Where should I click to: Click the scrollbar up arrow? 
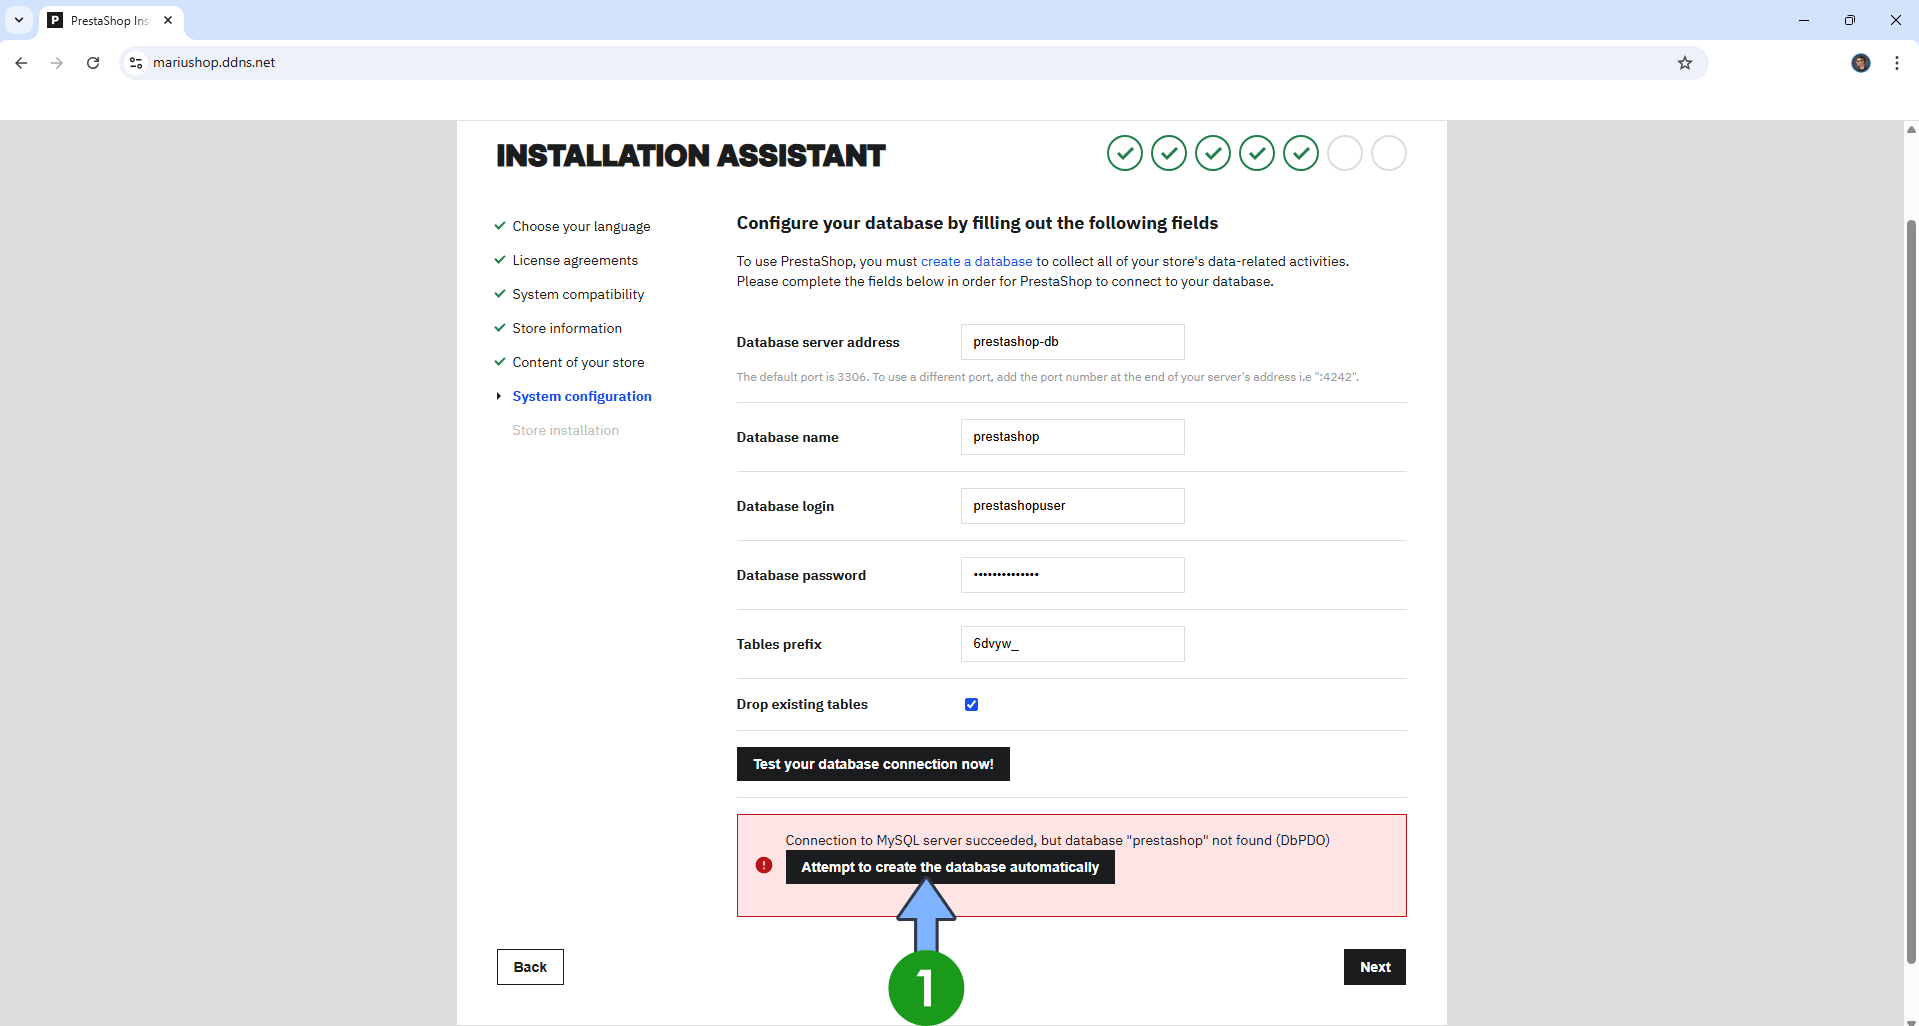1910,129
